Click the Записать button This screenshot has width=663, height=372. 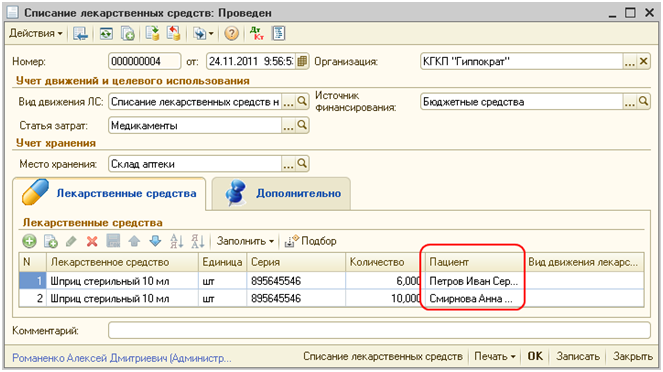point(578,356)
